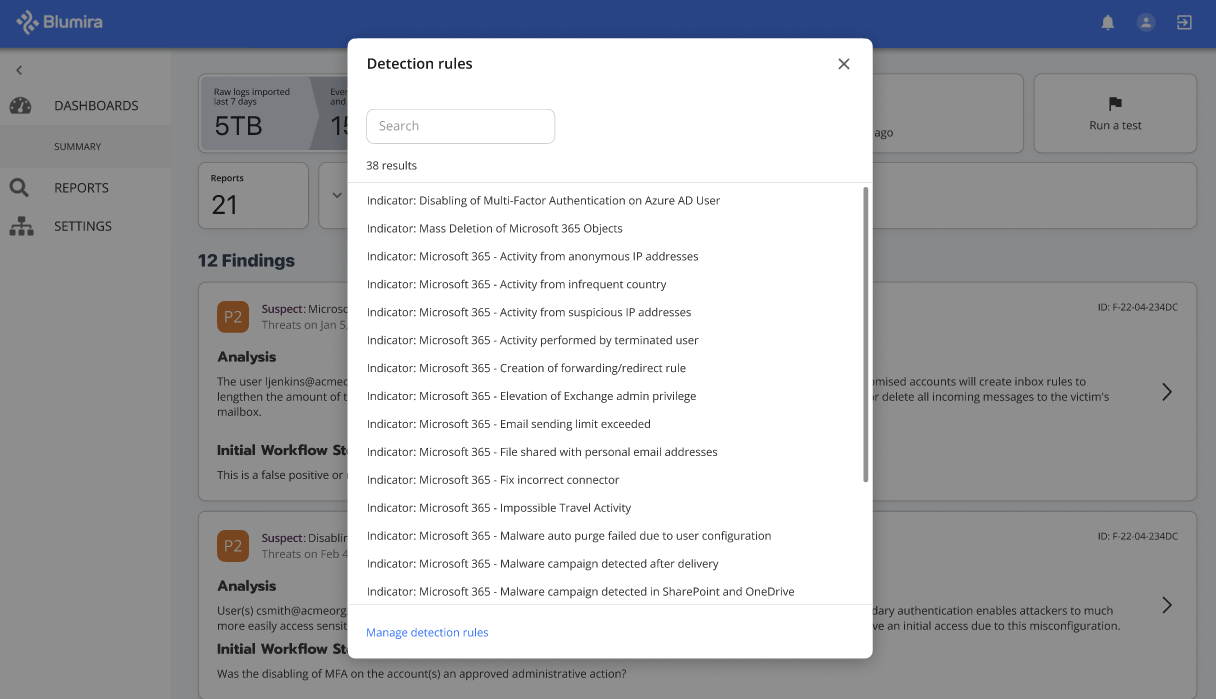Click the P2 badge of the Disabling finding
Screen dimensions: 1216x699
pos(233,546)
